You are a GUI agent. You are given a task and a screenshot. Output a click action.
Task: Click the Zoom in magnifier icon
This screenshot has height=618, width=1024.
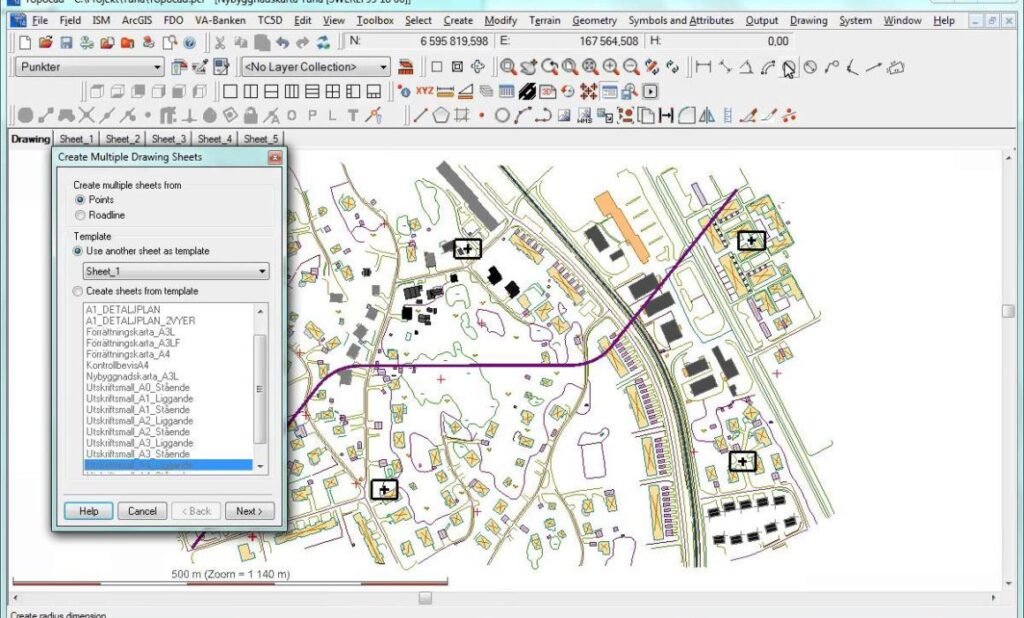click(x=611, y=67)
